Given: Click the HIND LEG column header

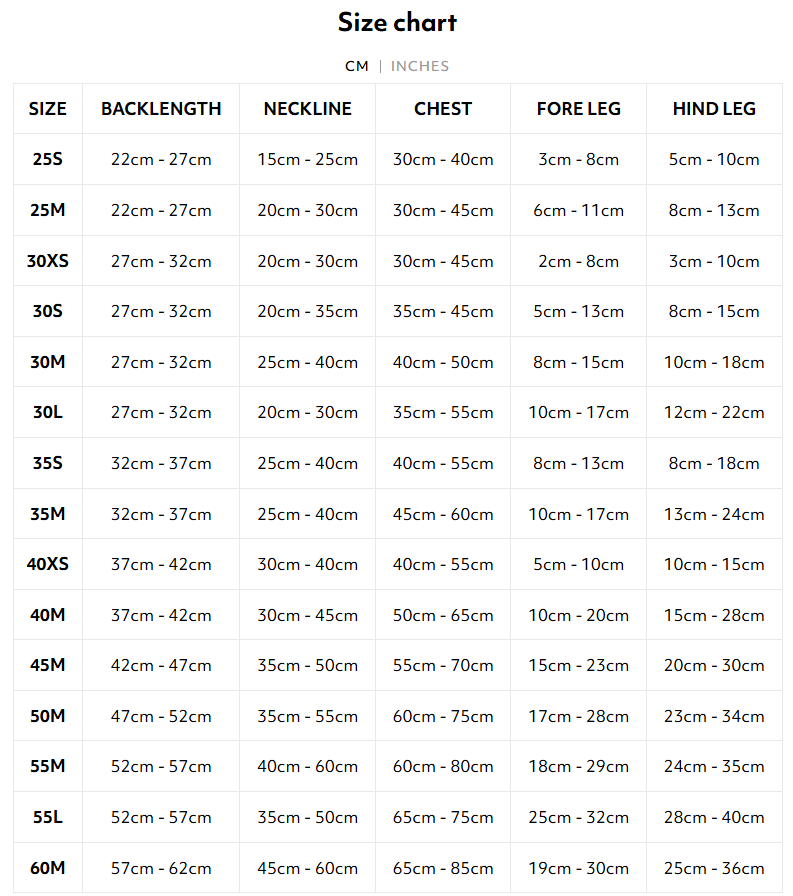Looking at the screenshot, I should click(714, 109).
